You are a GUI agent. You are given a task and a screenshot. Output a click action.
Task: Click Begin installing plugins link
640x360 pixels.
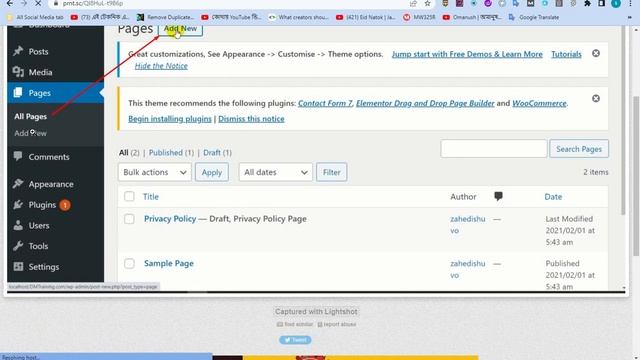tap(170, 119)
